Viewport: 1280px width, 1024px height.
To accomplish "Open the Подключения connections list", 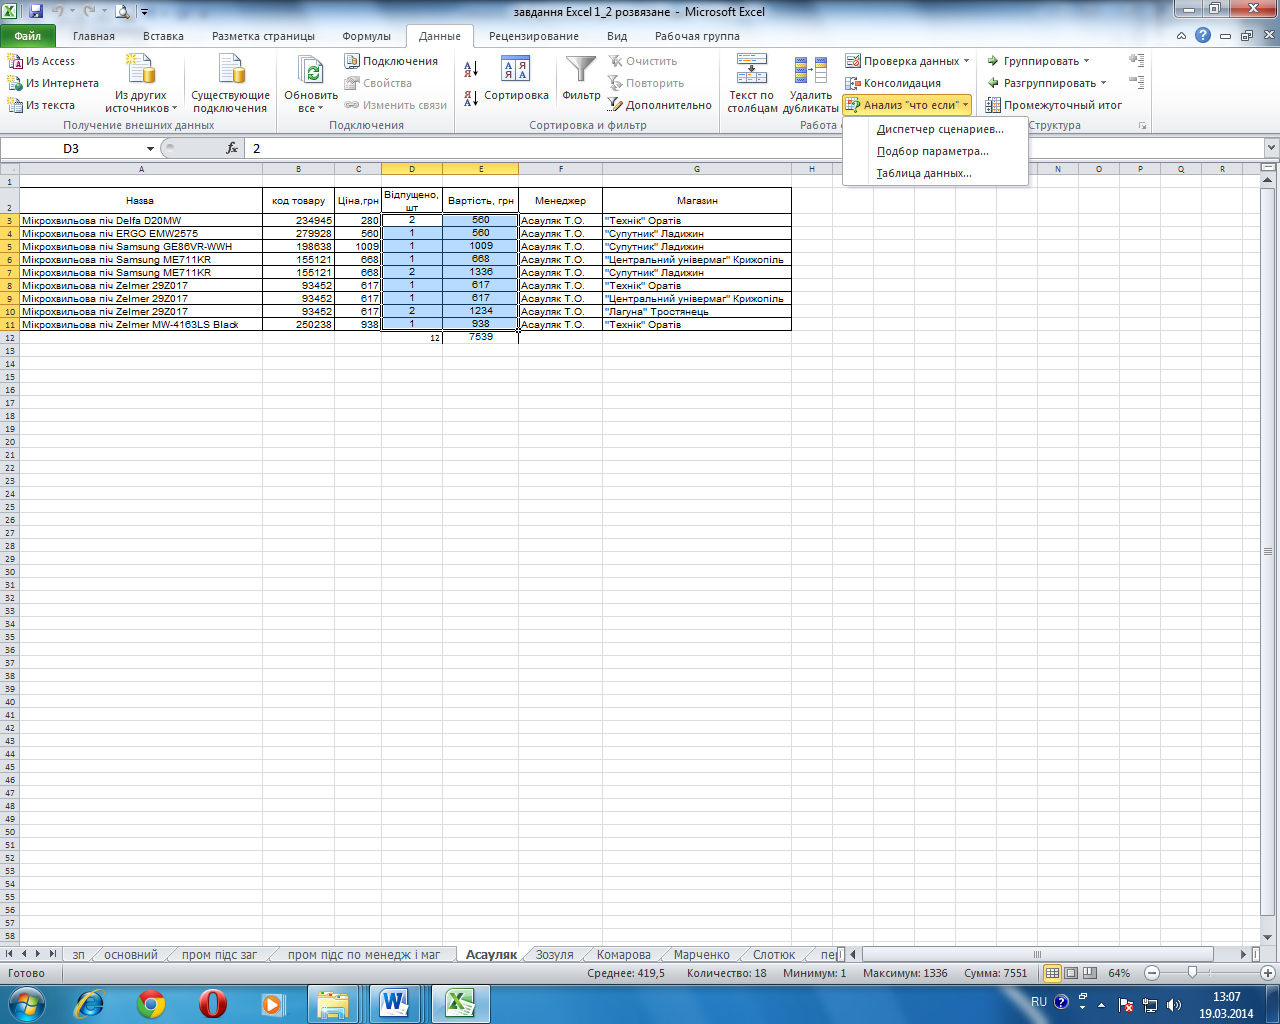I will tap(391, 61).
